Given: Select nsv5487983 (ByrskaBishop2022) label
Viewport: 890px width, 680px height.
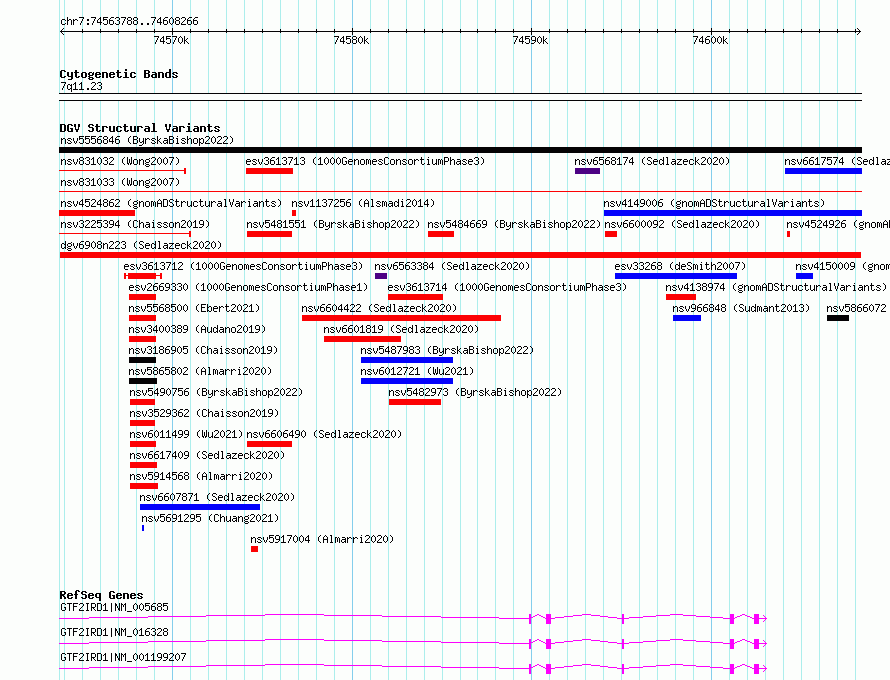Looking at the screenshot, I should pyautogui.click(x=447, y=350).
